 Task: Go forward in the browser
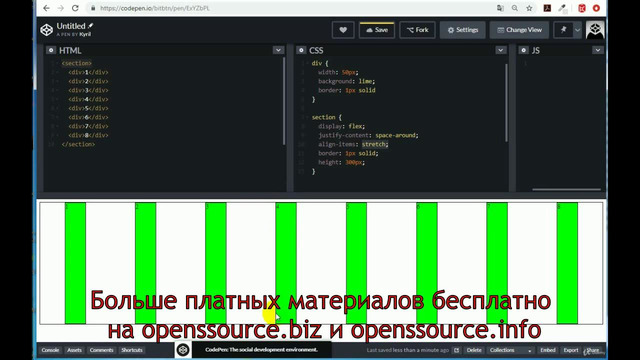coord(60,8)
